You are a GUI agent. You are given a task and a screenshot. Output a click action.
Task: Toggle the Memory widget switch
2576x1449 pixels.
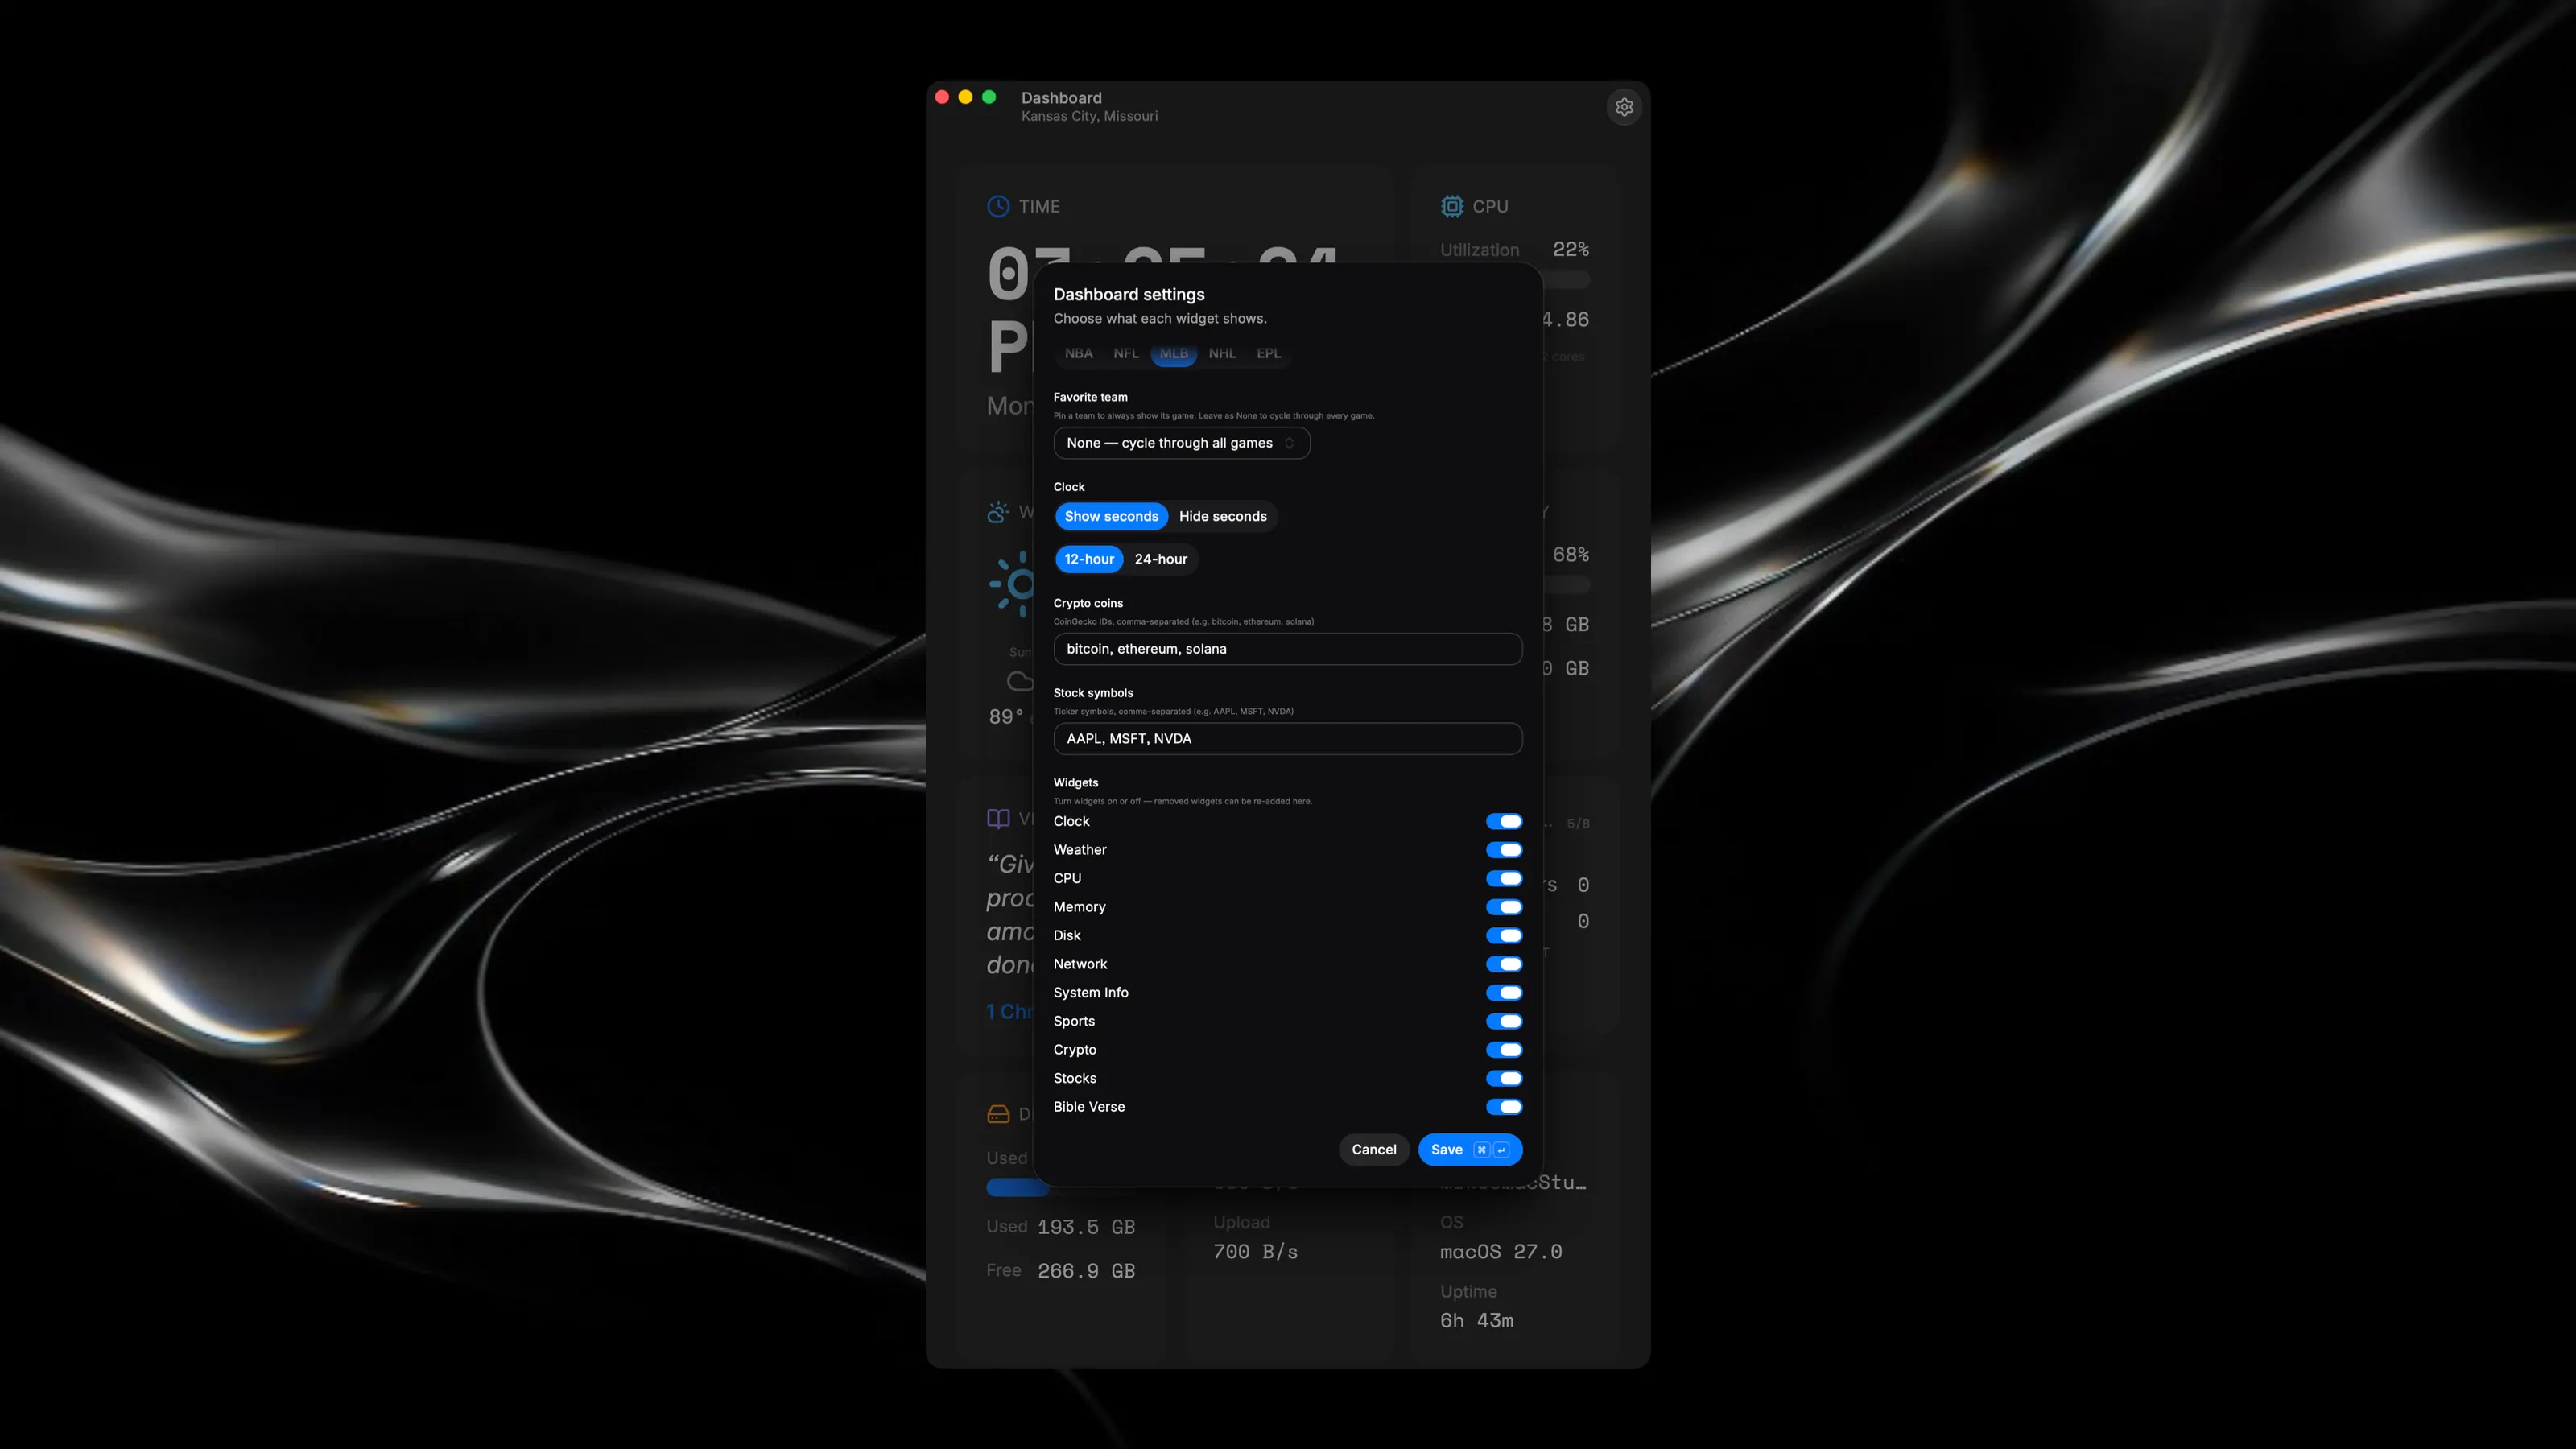pos(1504,907)
